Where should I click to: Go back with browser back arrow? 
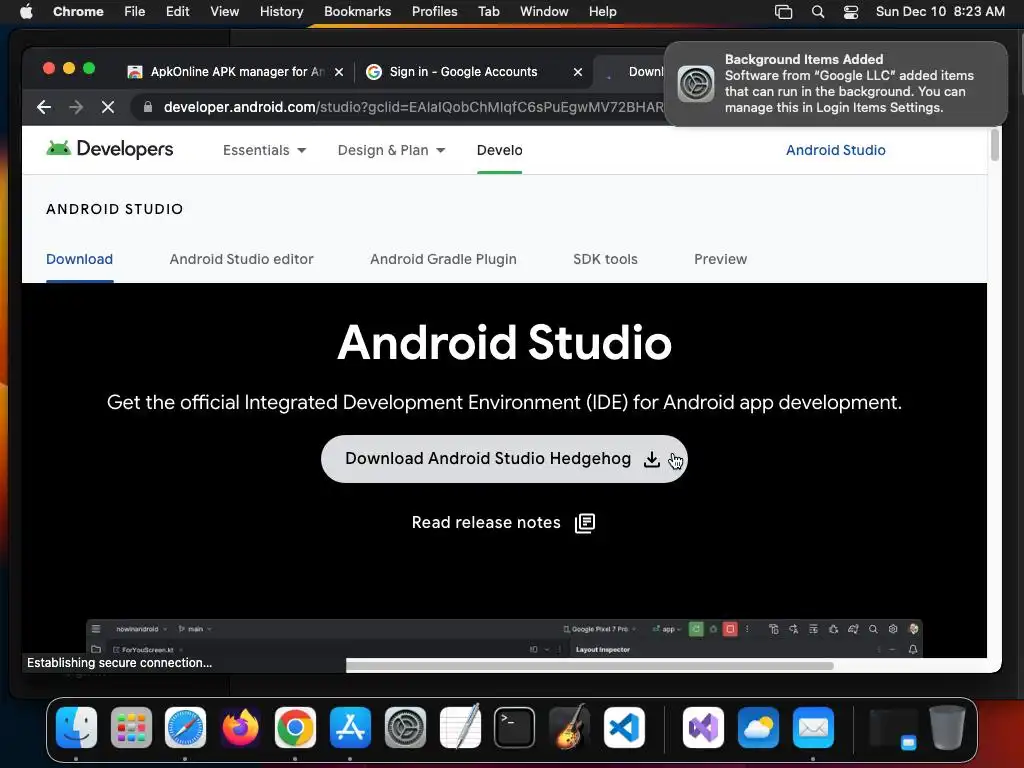(44, 107)
